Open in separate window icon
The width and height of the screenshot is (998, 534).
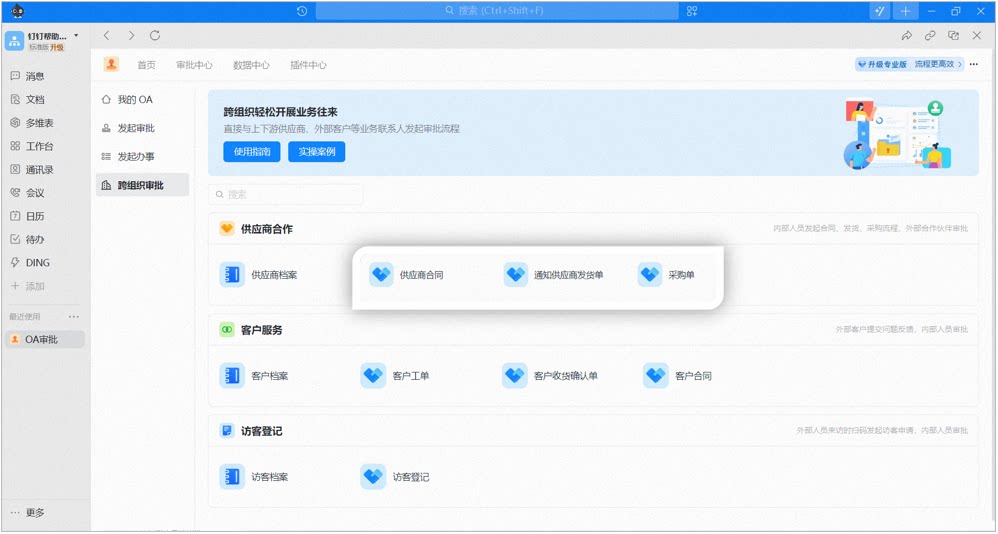pyautogui.click(x=953, y=36)
